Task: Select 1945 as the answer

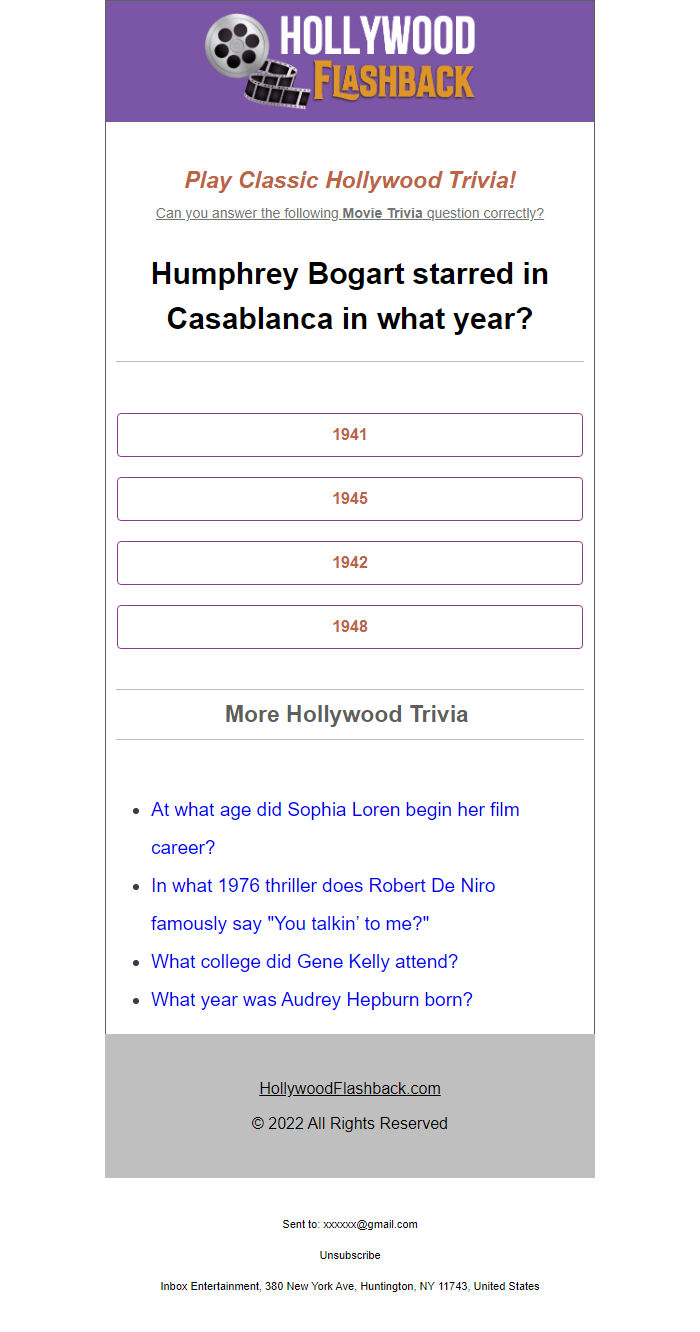Action: click(350, 499)
